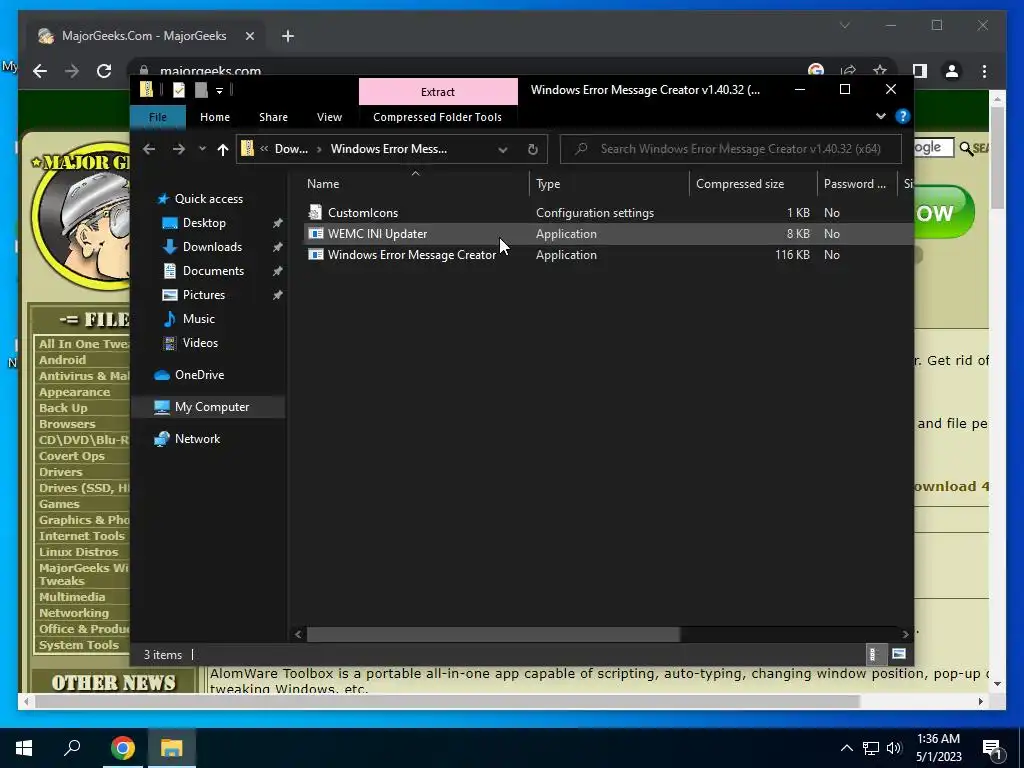Select the CustomIcons file

coord(362,213)
